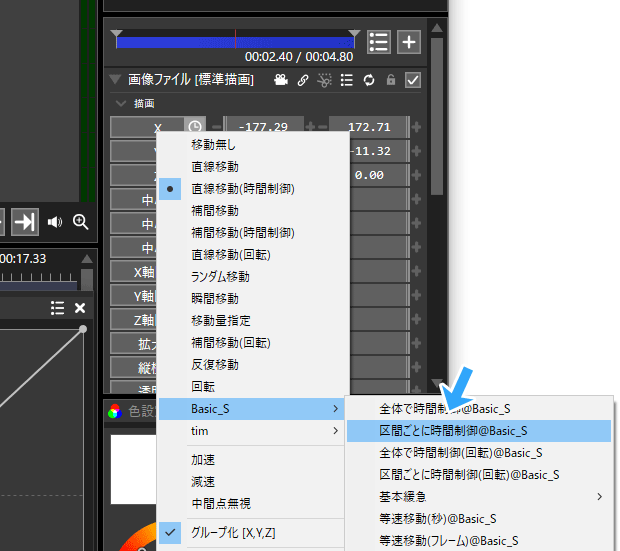620x551 pixels.
Task: Click the speaker volume icon
Action: [x=55, y=222]
